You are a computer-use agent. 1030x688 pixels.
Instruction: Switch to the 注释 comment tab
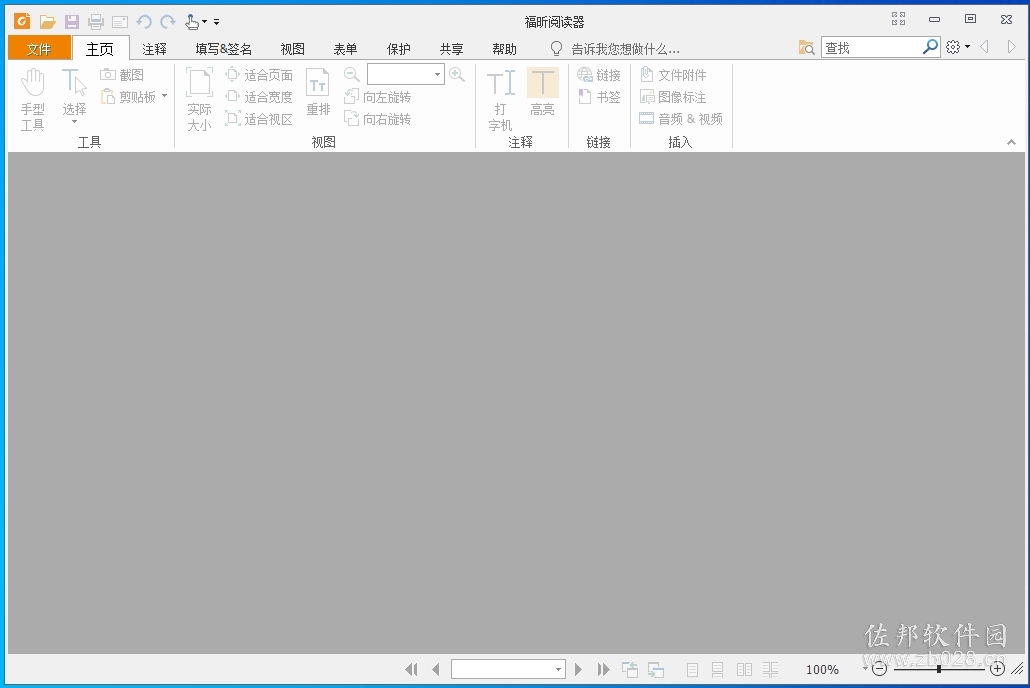[154, 49]
